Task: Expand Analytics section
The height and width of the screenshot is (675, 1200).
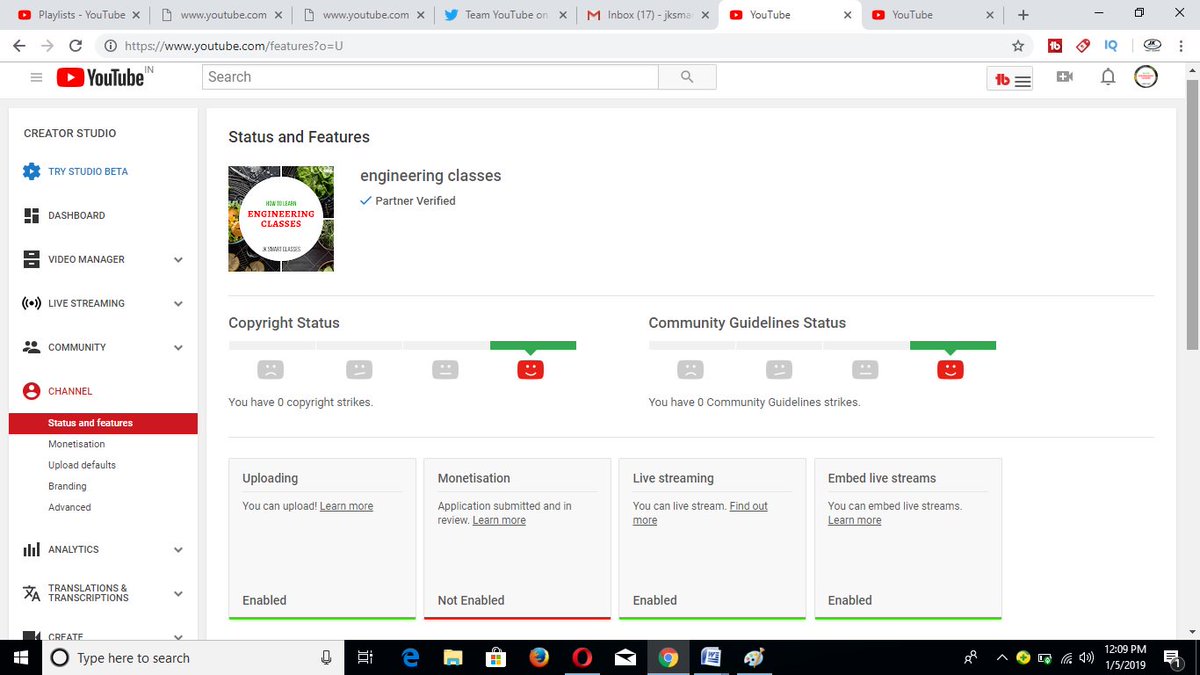Action: point(178,550)
